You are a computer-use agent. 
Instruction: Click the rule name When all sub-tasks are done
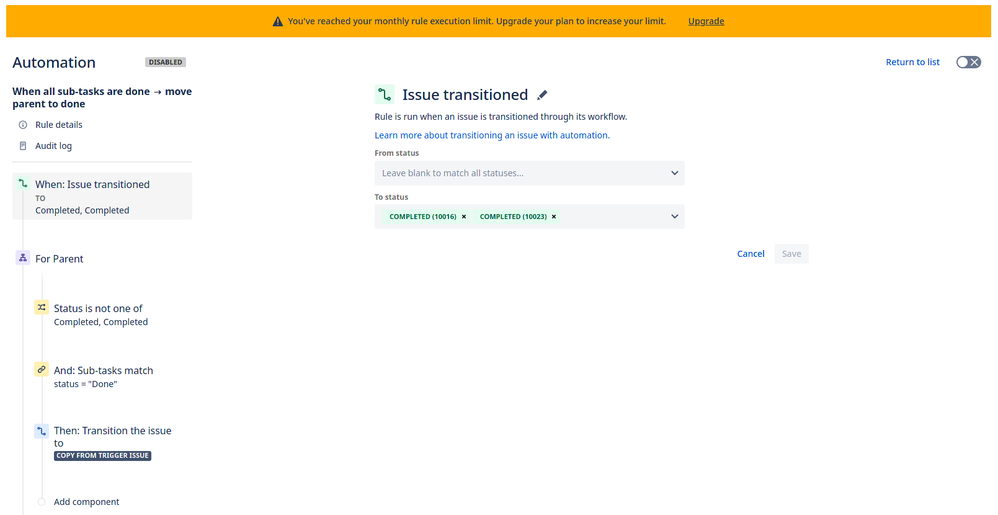[x=102, y=97]
